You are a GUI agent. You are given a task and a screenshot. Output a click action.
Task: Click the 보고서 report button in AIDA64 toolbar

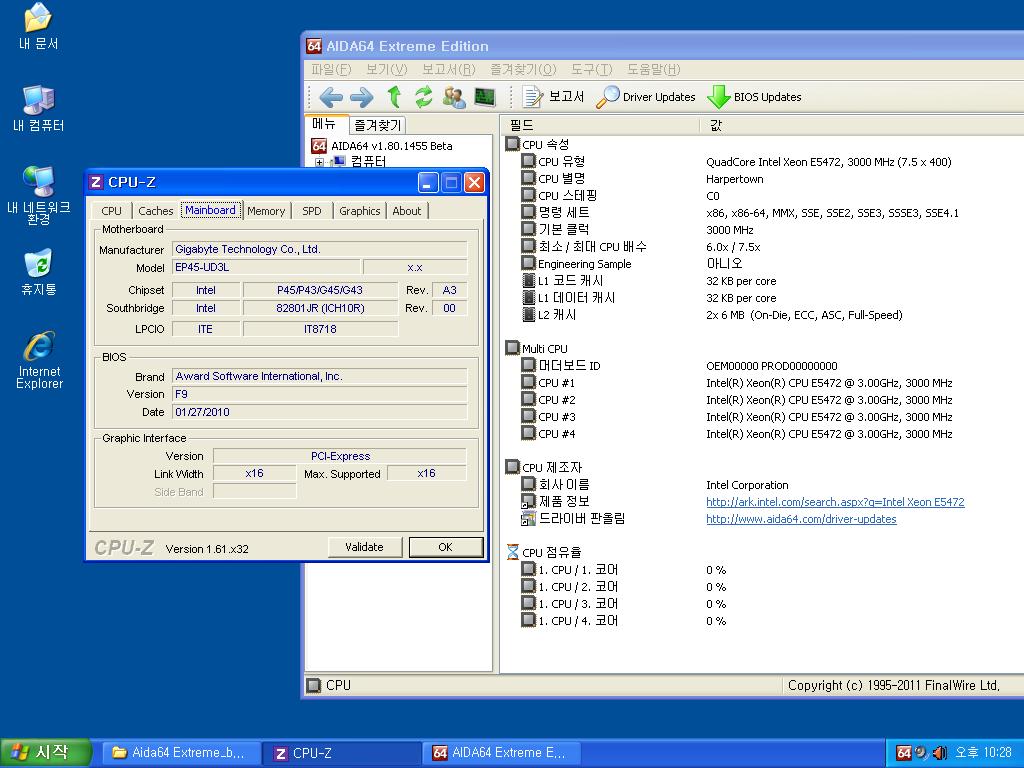tap(552, 97)
